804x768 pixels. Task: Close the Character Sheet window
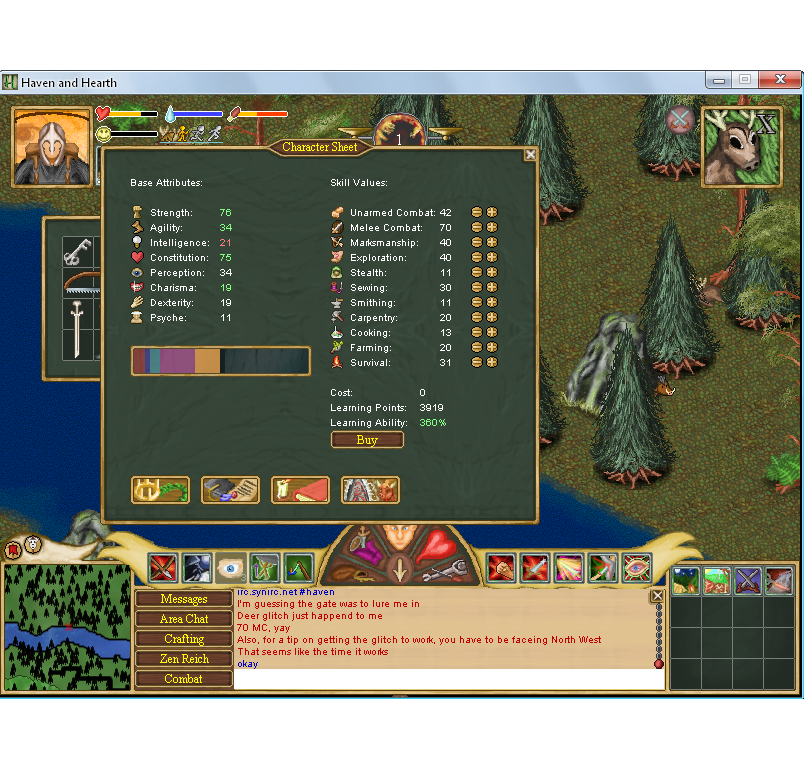530,154
